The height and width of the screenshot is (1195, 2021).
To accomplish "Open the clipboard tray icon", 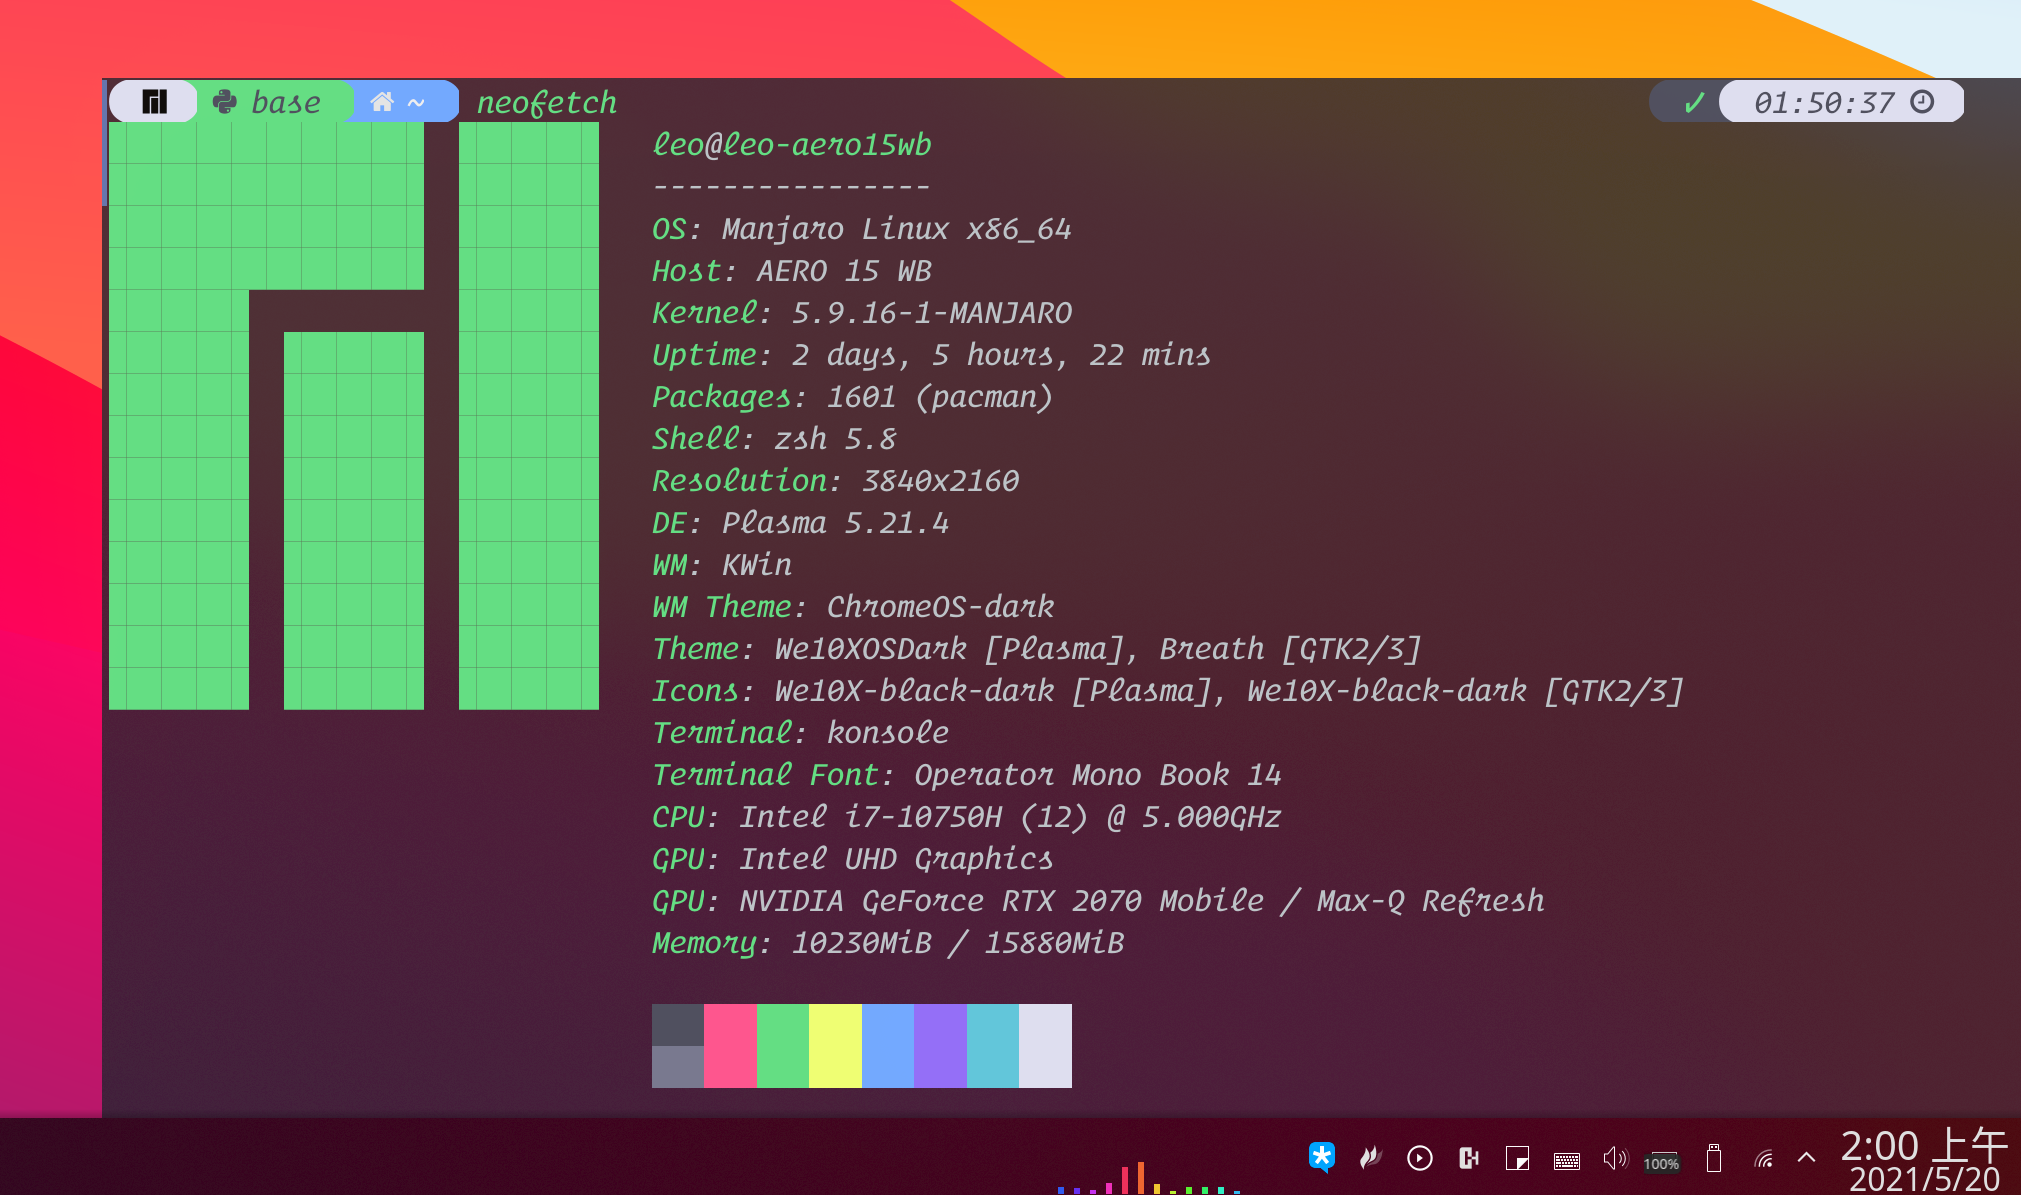I will tap(1468, 1158).
